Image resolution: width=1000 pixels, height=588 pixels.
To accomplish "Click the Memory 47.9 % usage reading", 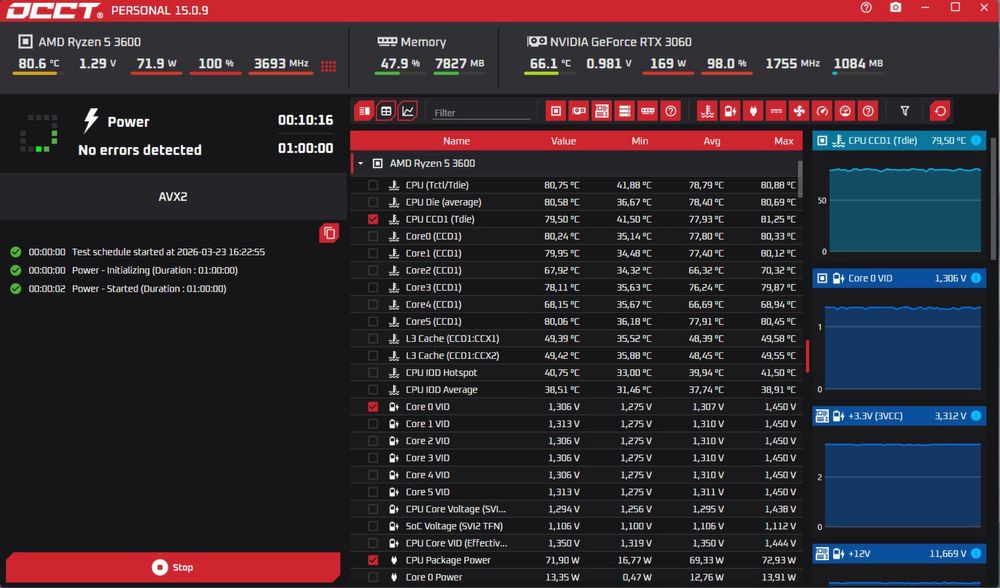I will [400, 64].
